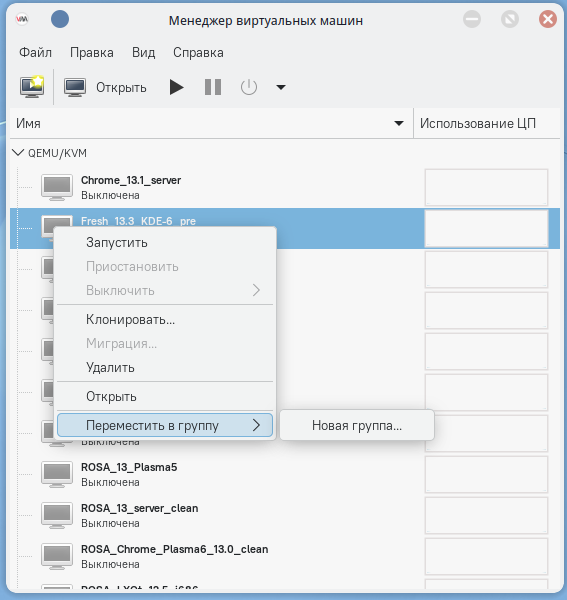Click Выключена status under ROSA_13_Plasma5
This screenshot has height=600, width=567.
coord(110,483)
